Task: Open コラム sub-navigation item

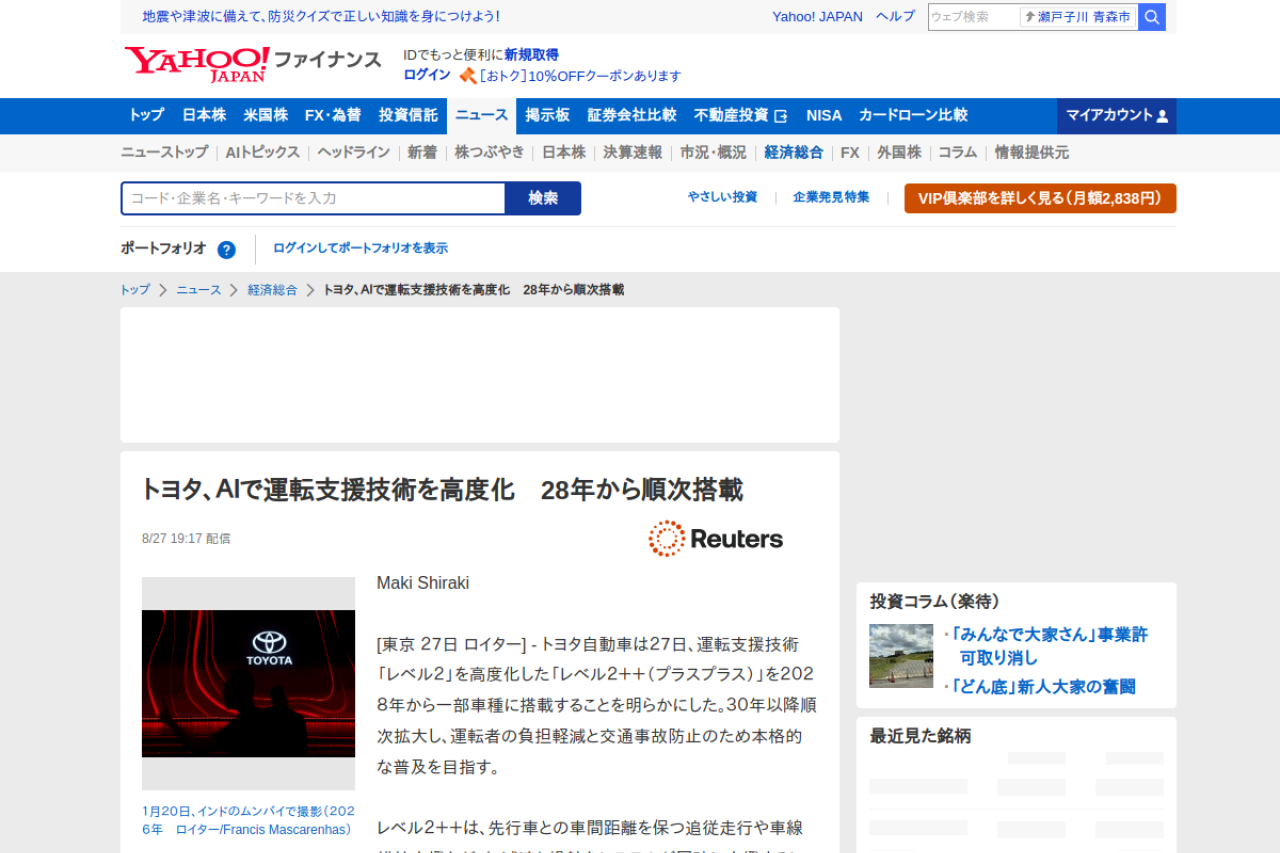Action: pos(957,152)
